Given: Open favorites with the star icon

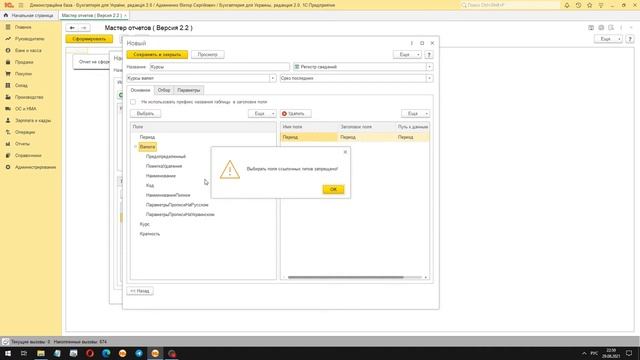Looking at the screenshot, I should click(589, 5).
